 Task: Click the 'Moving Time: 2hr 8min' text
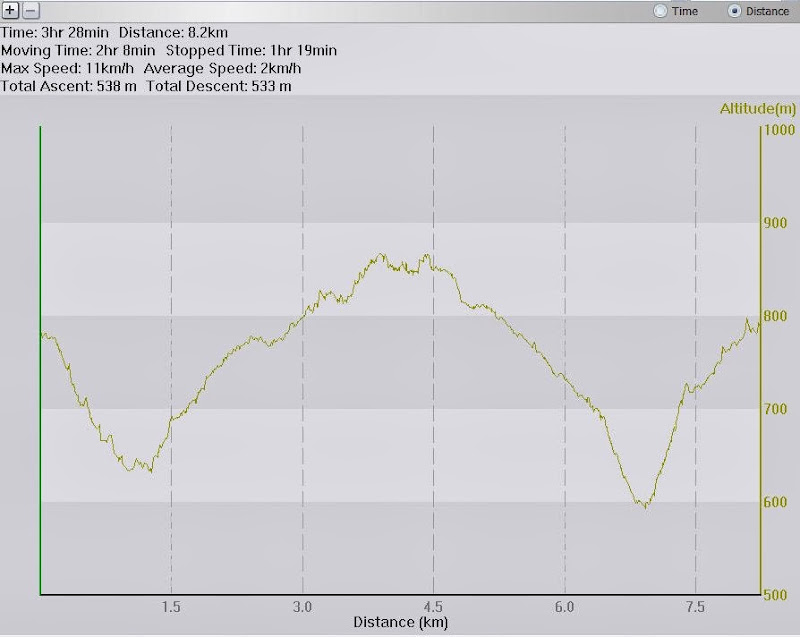tap(78, 50)
